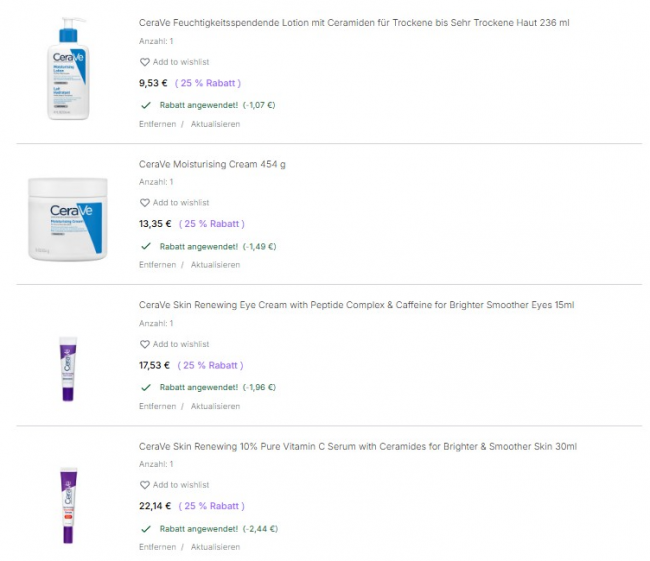Open the Moisturising Cream tub image
Screen dimensions: 650x561
point(67,218)
